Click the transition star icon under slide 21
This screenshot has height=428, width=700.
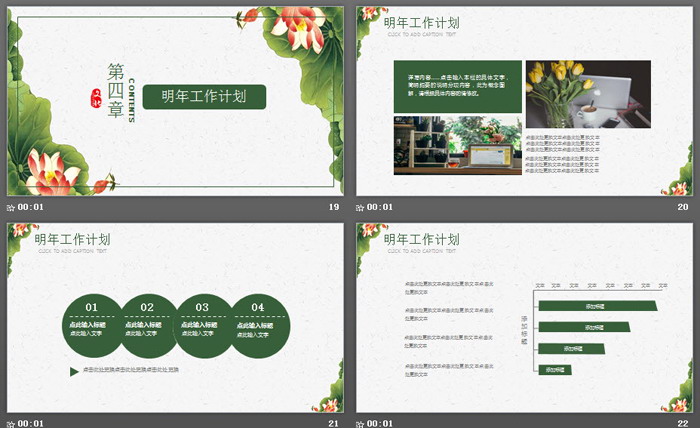point(11,424)
